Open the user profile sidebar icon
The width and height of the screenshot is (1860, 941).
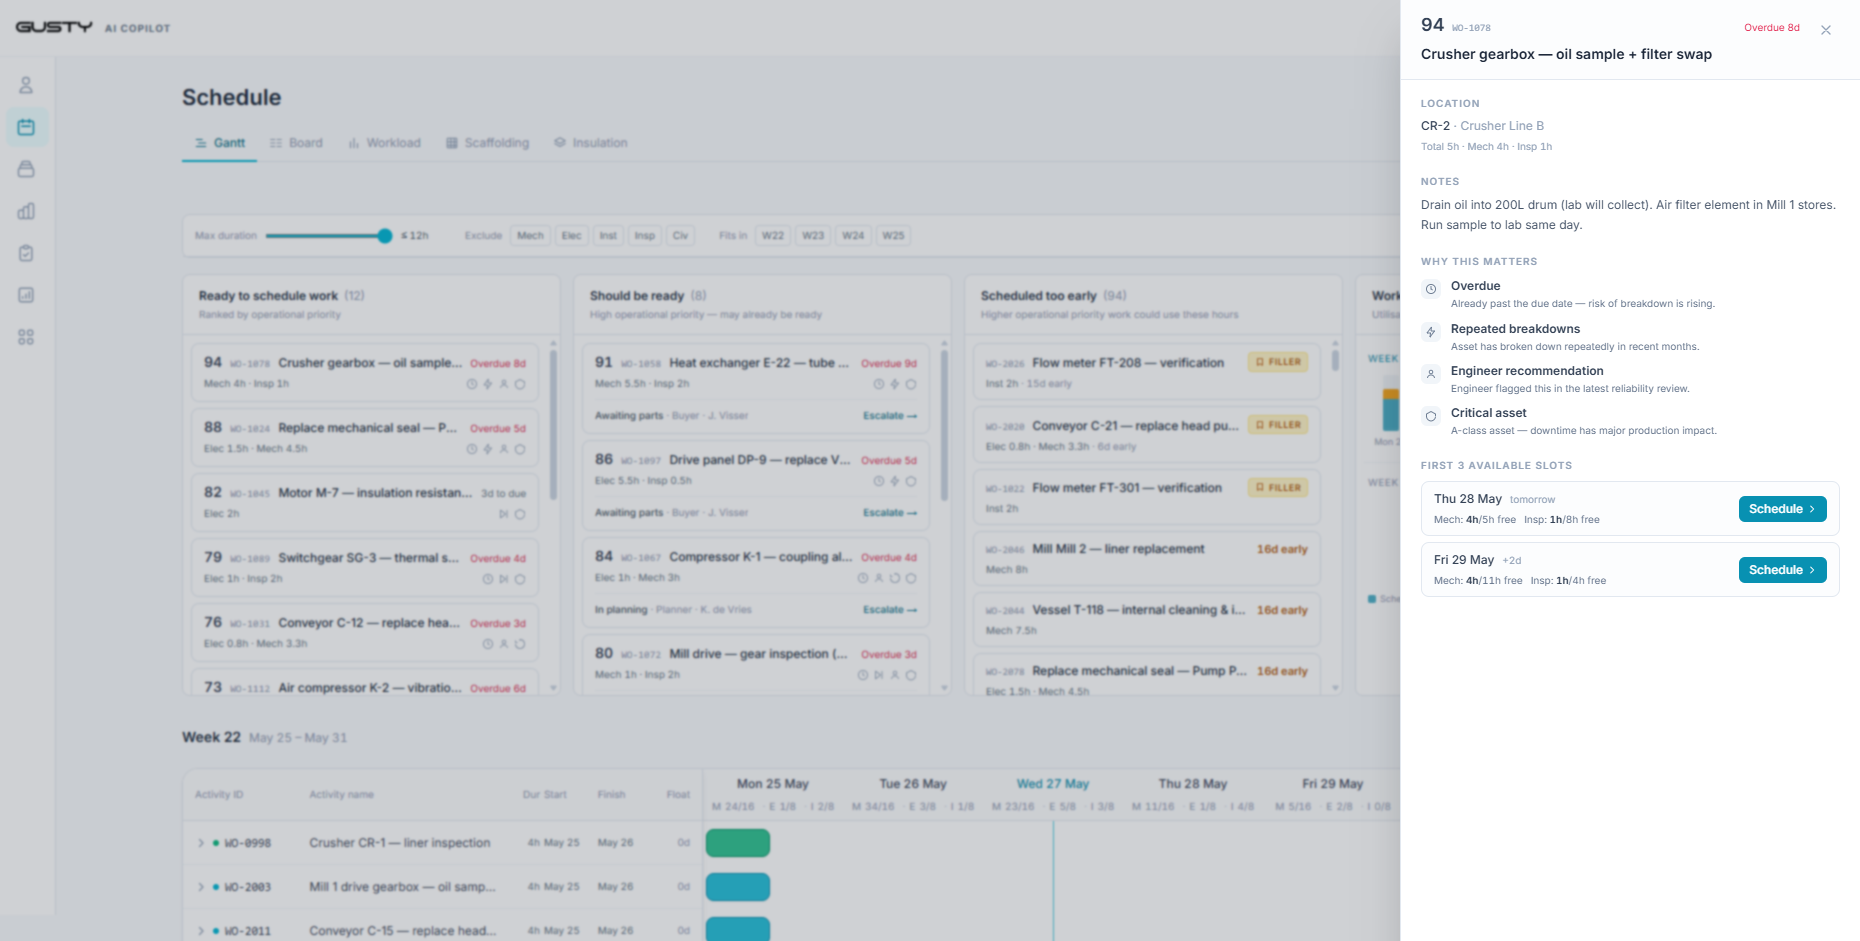[26, 86]
